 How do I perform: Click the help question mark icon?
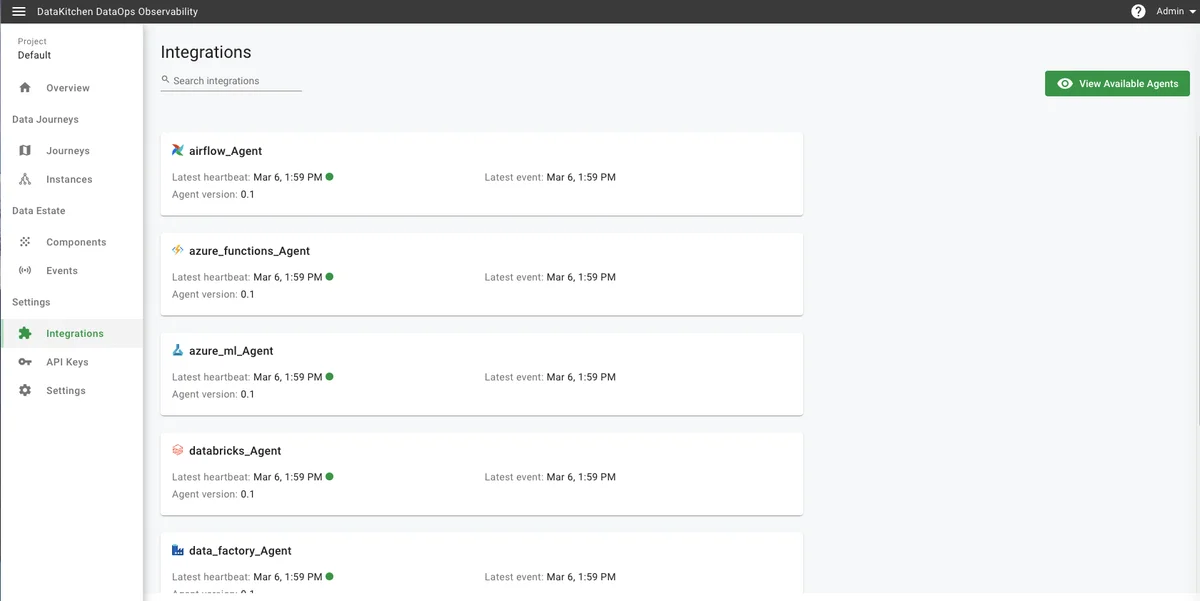(1138, 12)
